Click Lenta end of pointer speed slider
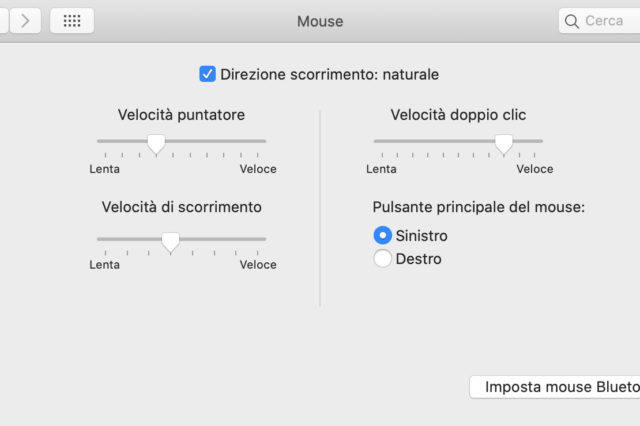The height and width of the screenshot is (426, 640). (98, 142)
